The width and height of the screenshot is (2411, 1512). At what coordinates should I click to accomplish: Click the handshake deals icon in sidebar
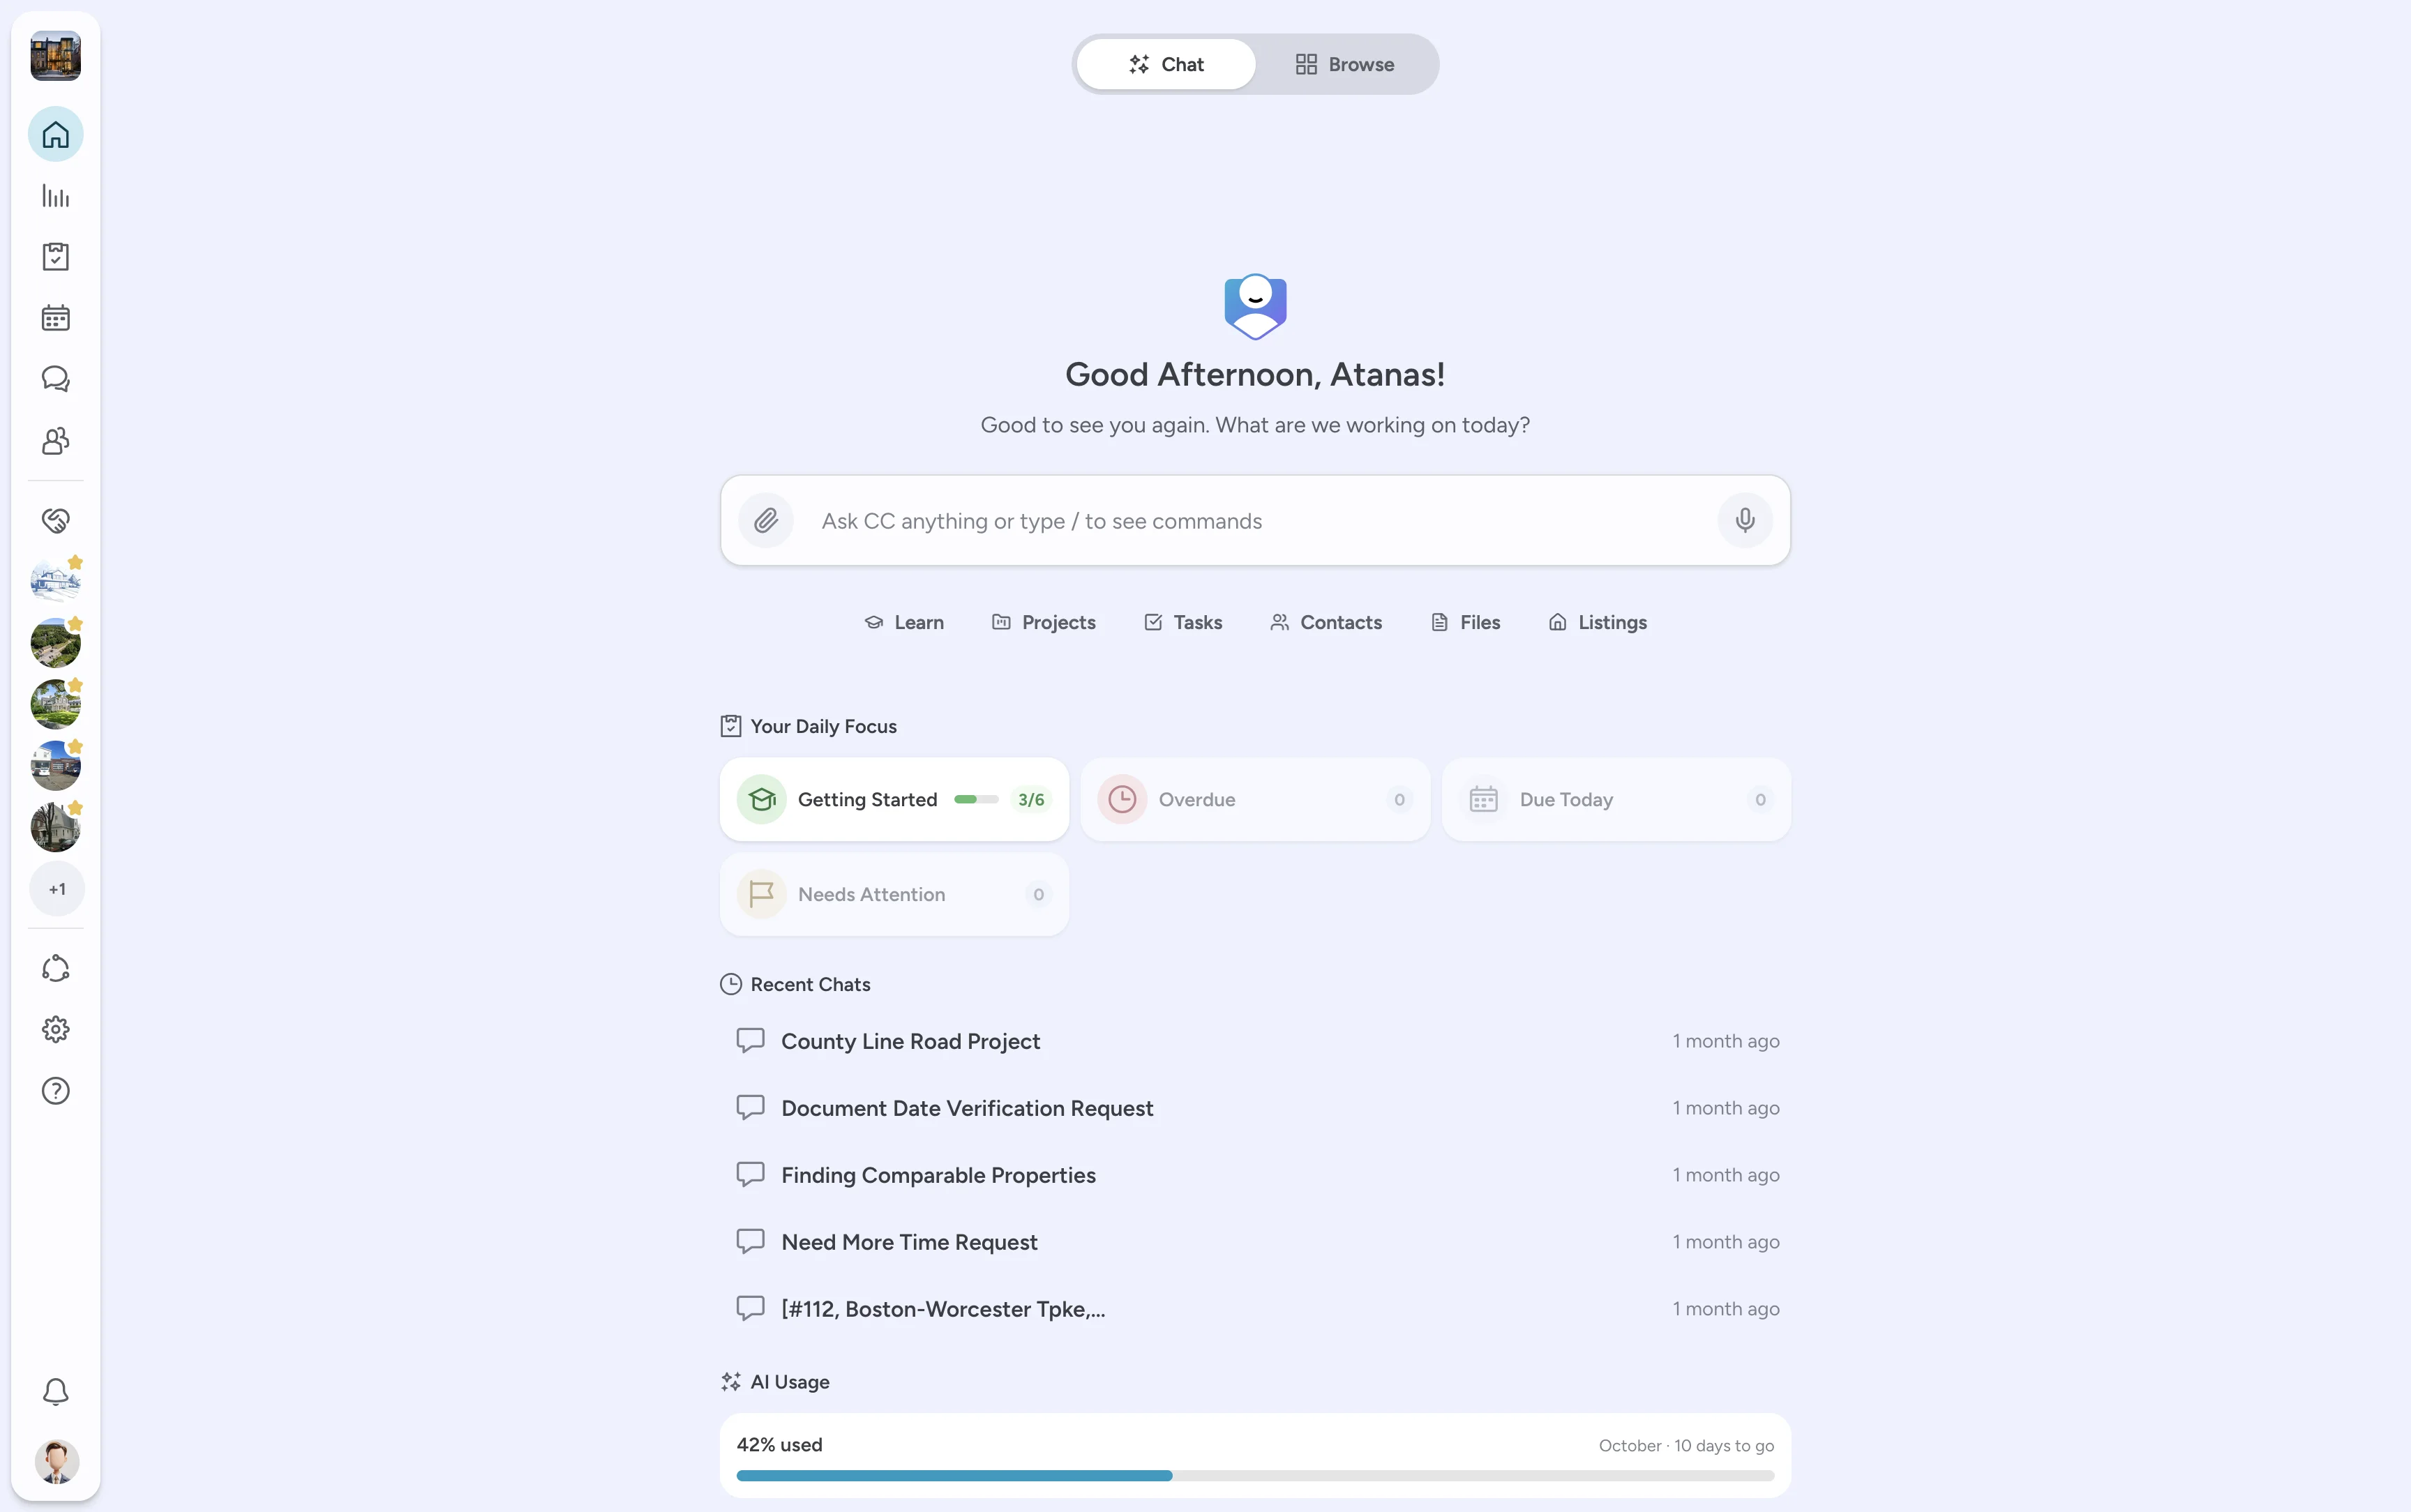pyautogui.click(x=56, y=520)
